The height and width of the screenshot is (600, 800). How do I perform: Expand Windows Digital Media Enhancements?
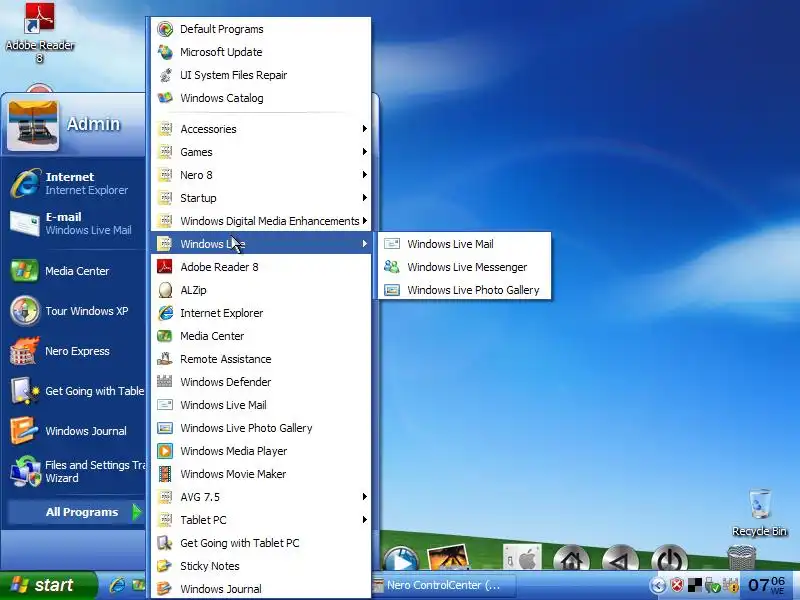click(x=261, y=221)
